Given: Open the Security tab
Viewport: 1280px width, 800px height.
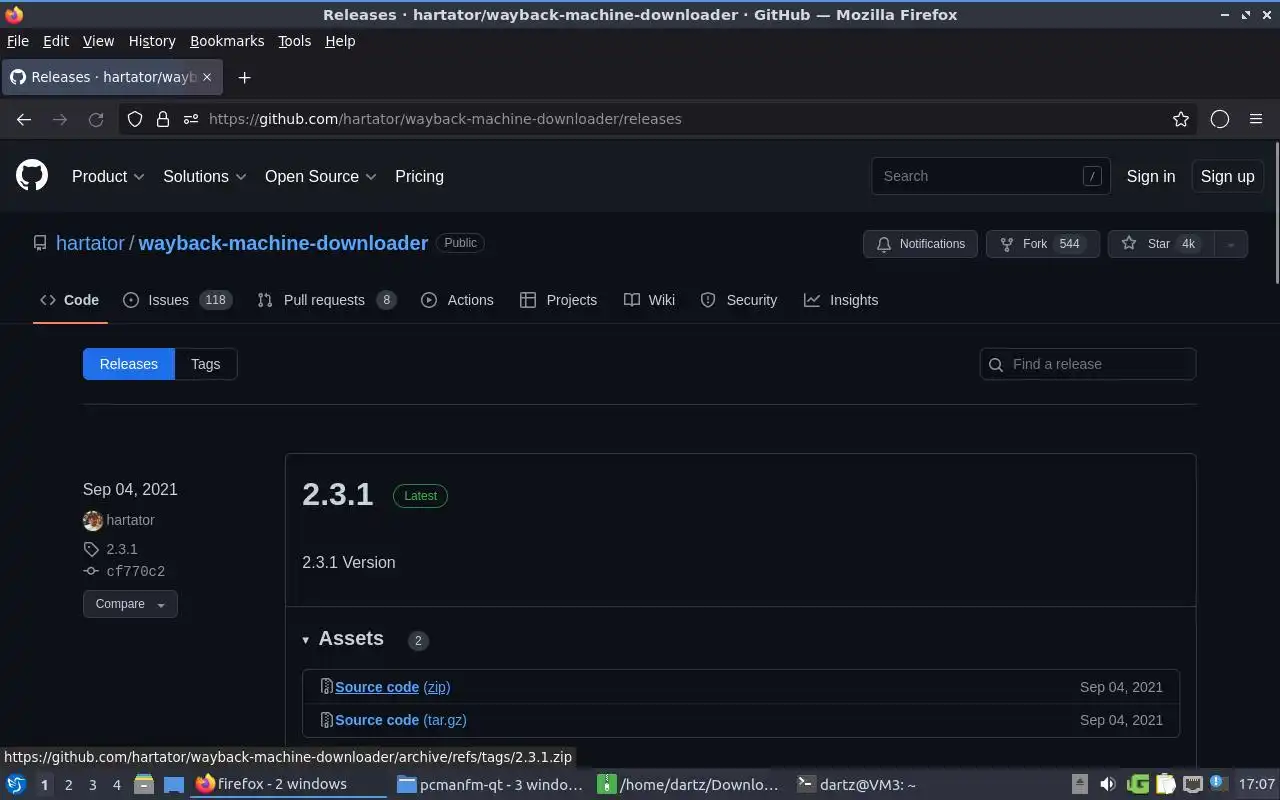Looking at the screenshot, I should click(x=738, y=300).
